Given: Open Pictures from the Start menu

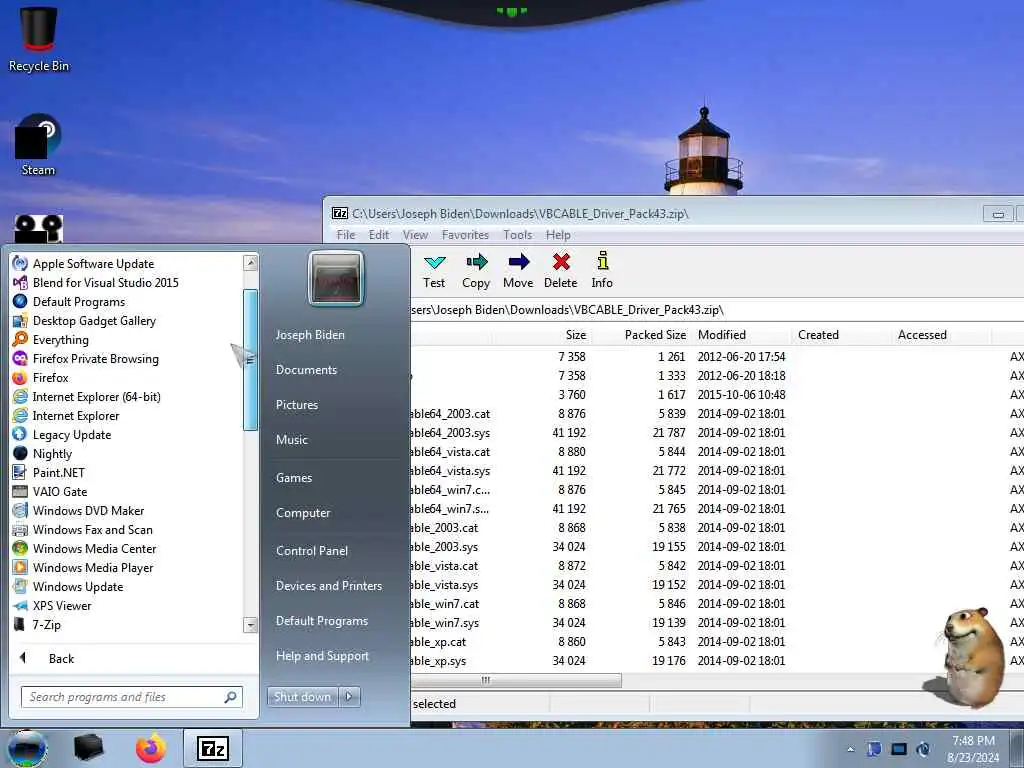Looking at the screenshot, I should tap(297, 405).
